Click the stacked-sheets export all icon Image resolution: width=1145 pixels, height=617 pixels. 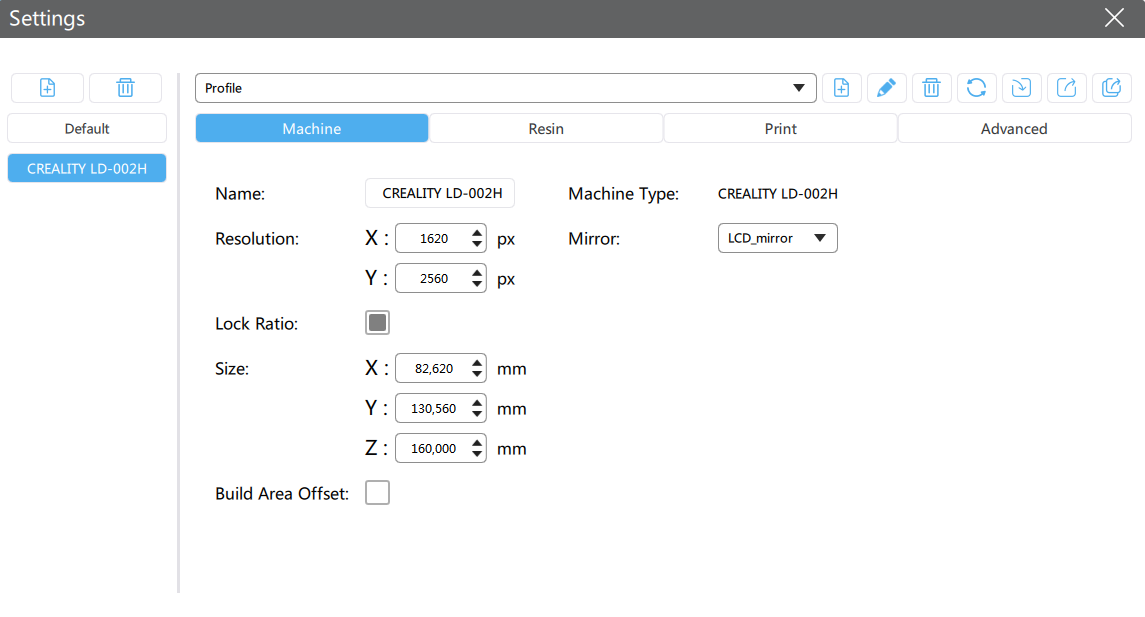(1111, 88)
